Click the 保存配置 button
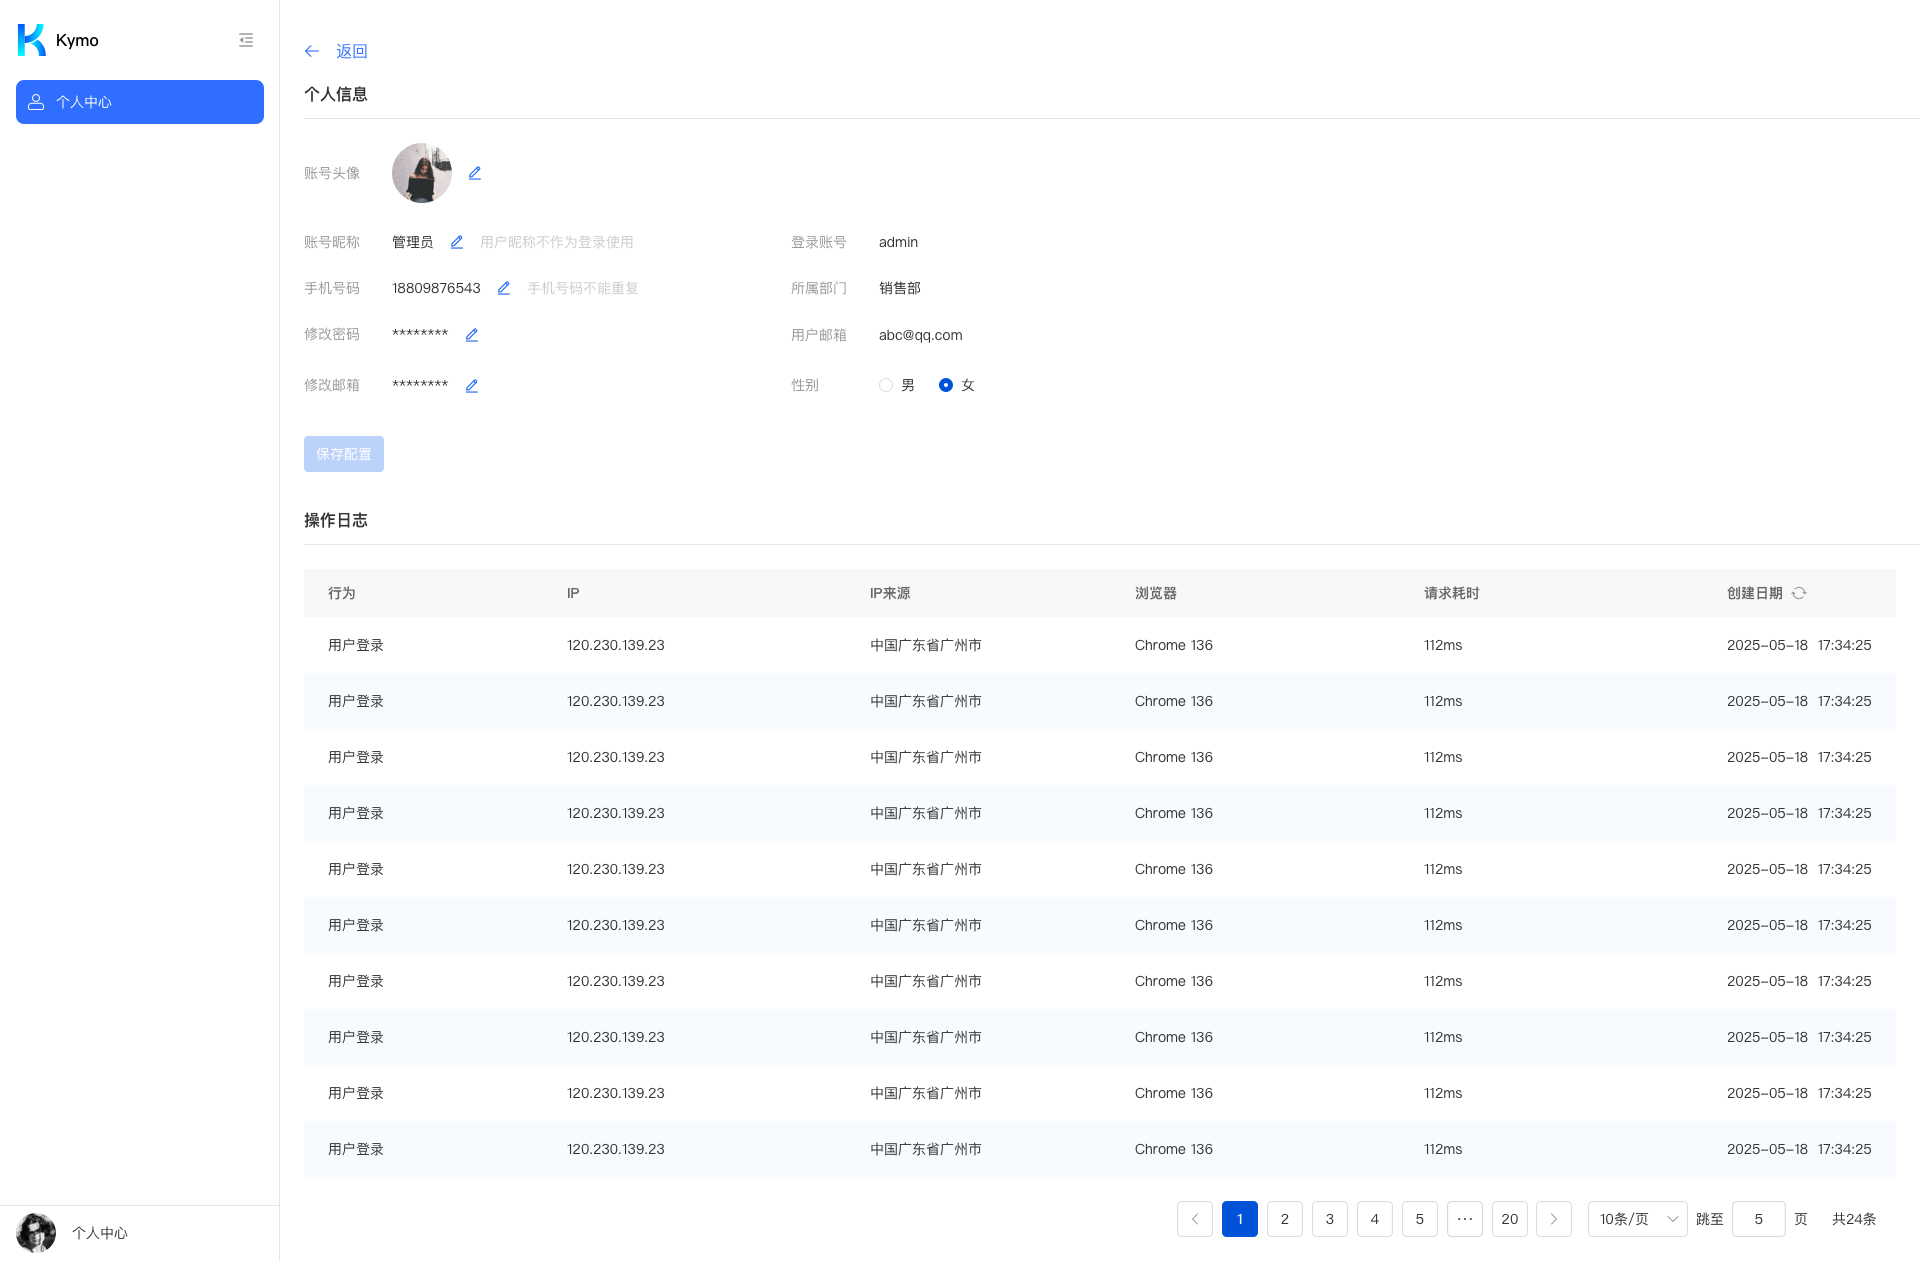This screenshot has width=1920, height=1261. 344,454
